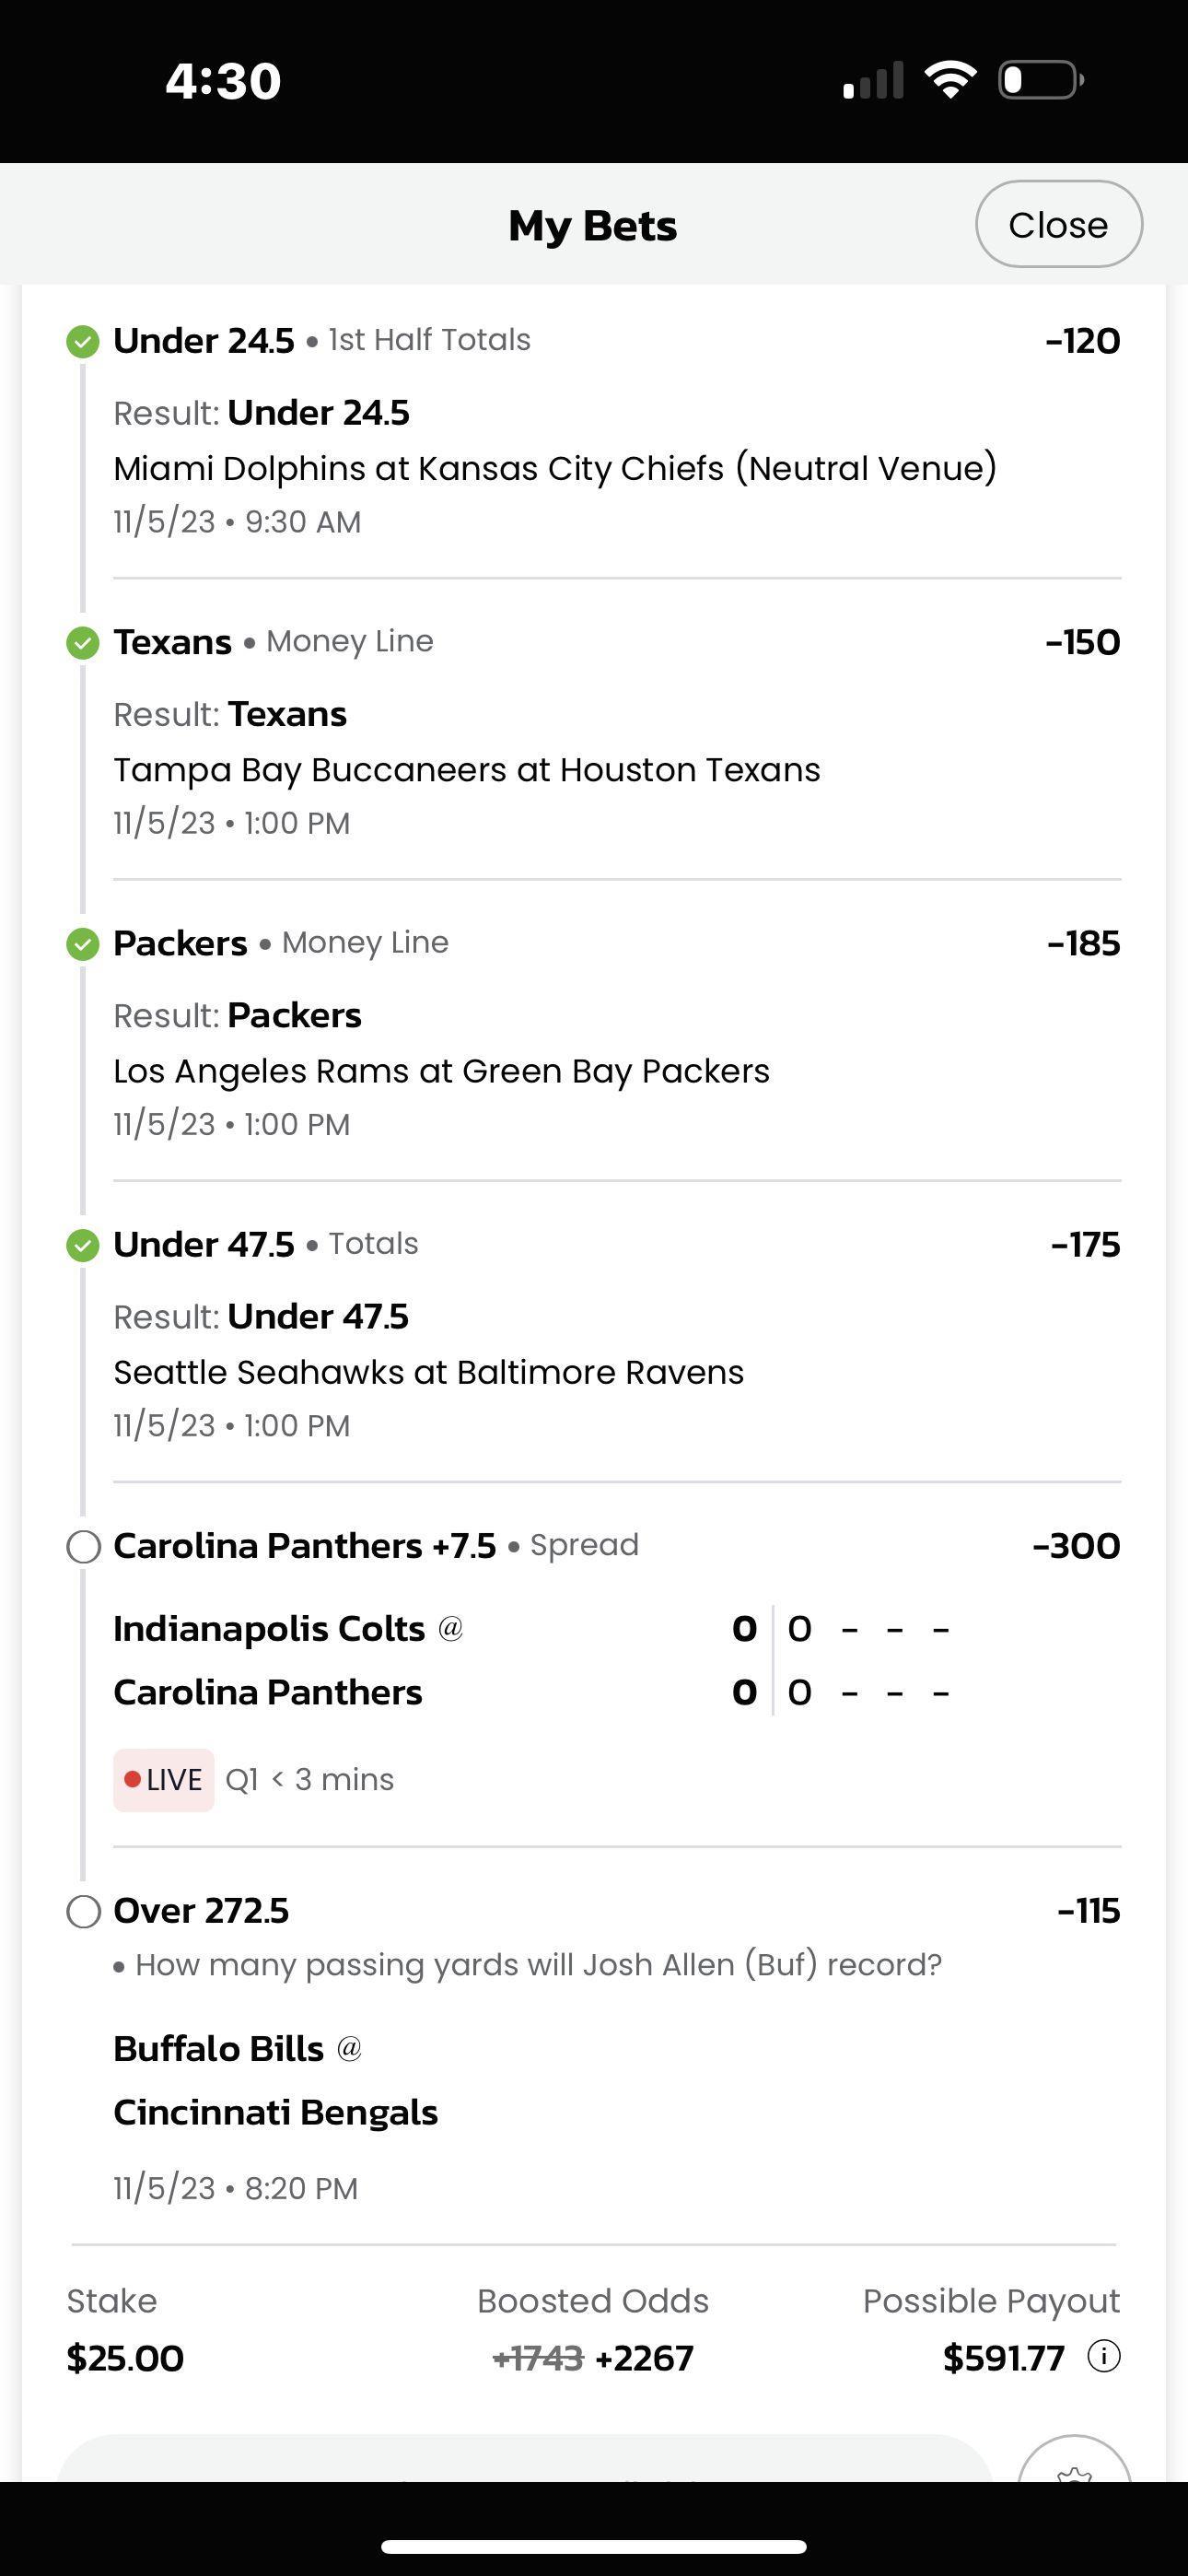Tap the home indicator bar at bottom
The height and width of the screenshot is (2576, 1188).
pyautogui.click(x=594, y=2546)
